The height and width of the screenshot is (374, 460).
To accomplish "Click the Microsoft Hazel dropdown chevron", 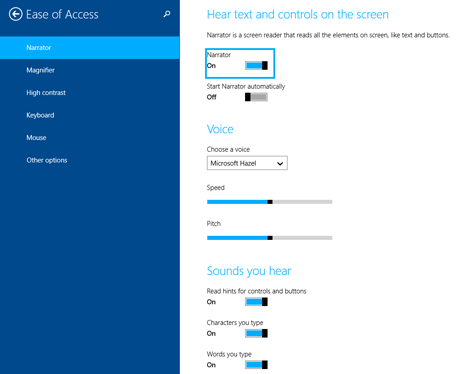I will point(280,163).
